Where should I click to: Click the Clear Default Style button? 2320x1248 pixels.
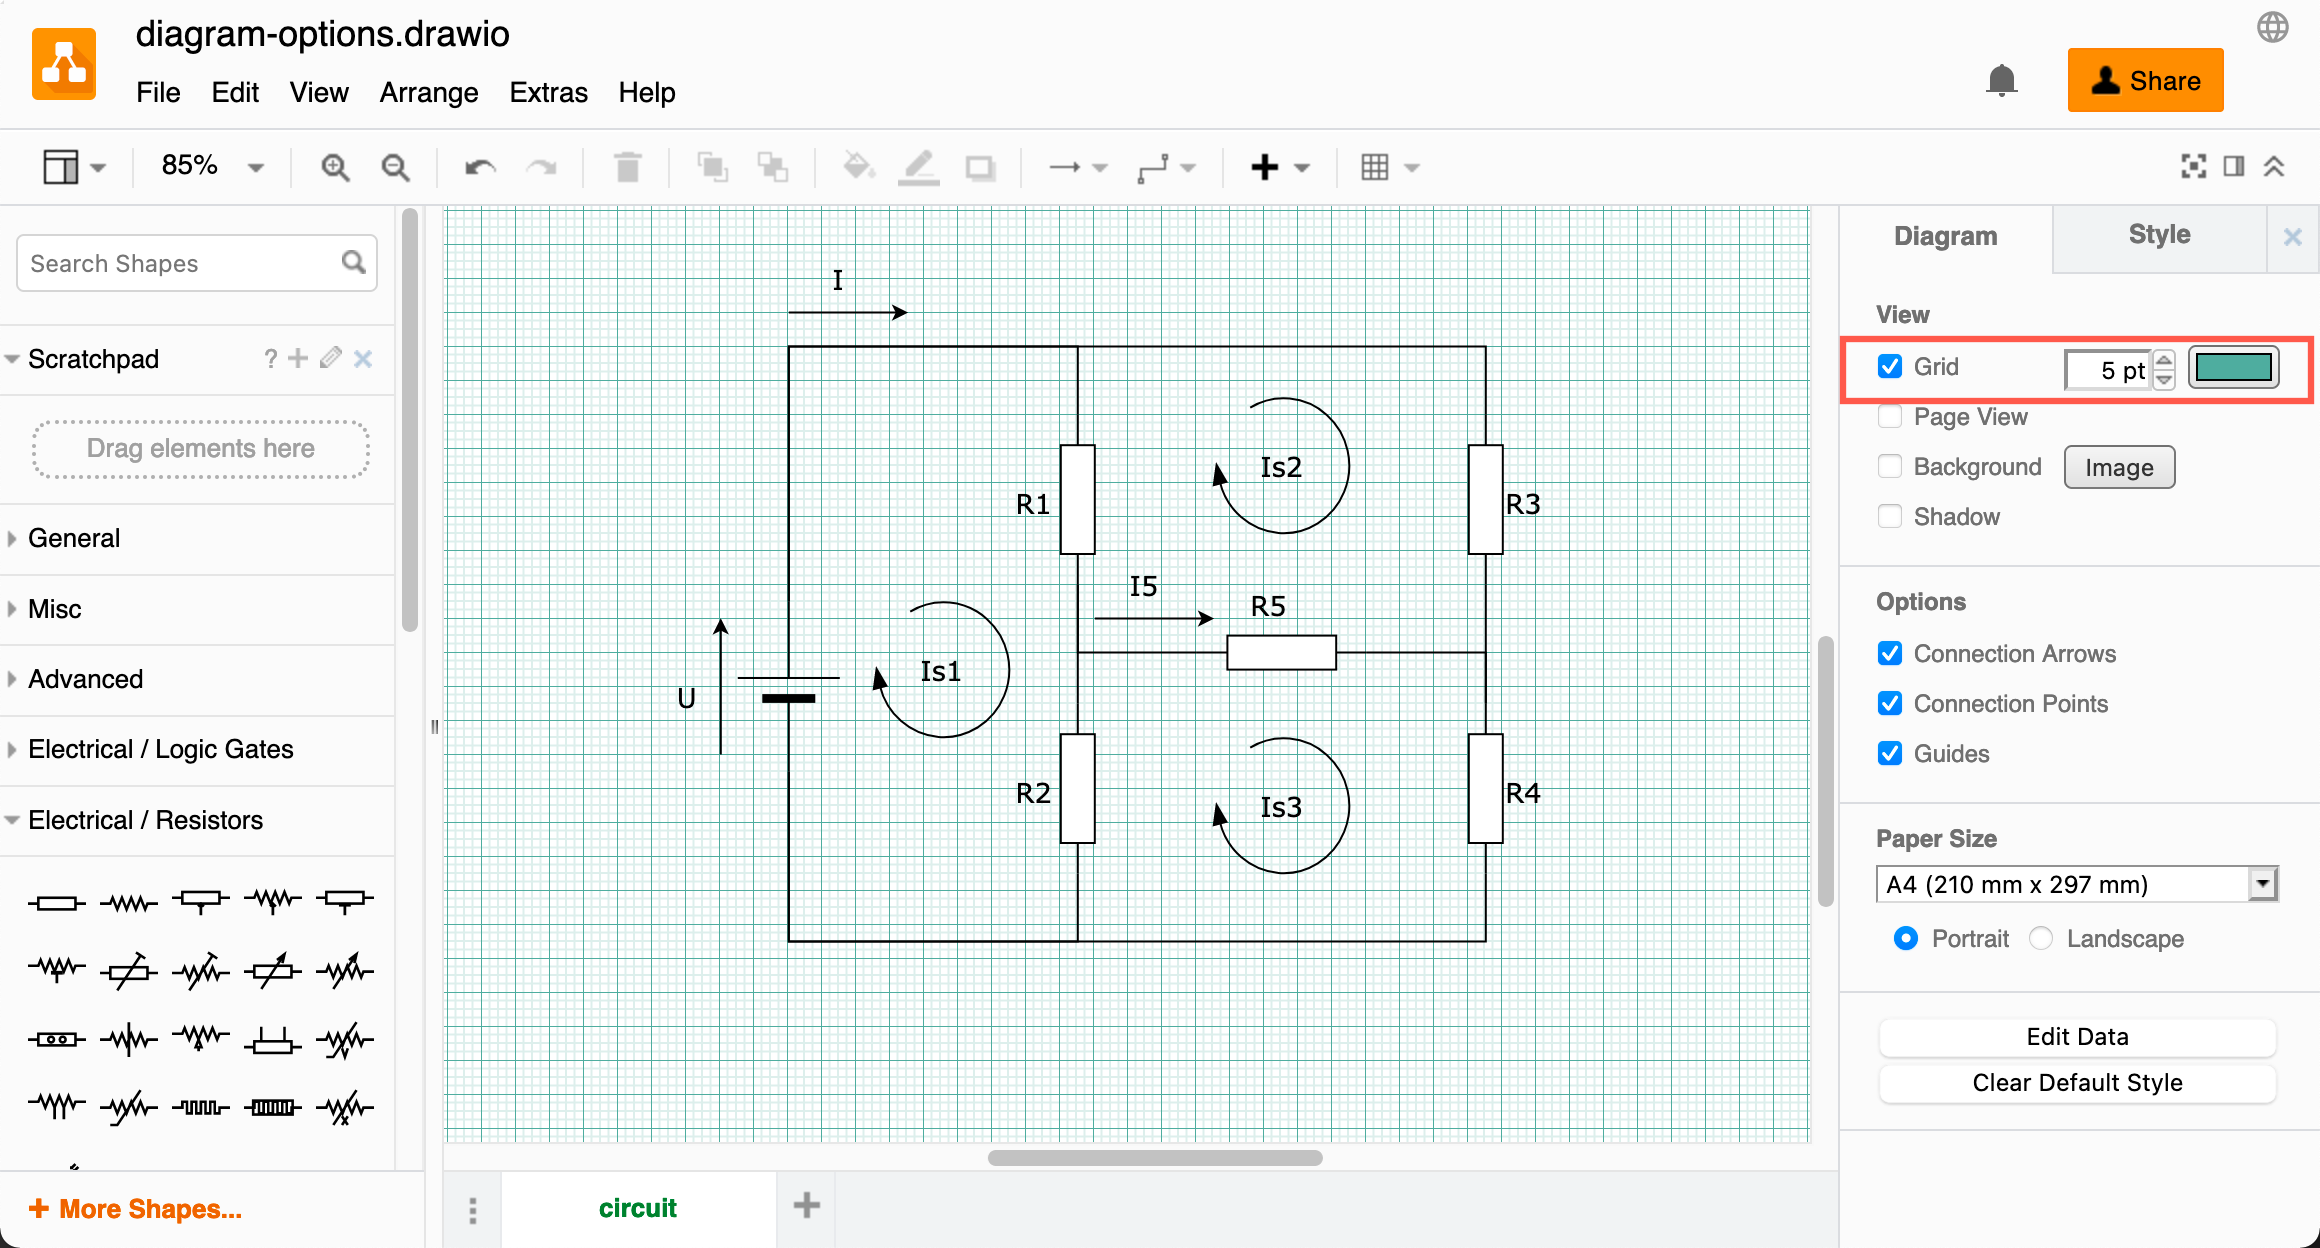2076,1083
